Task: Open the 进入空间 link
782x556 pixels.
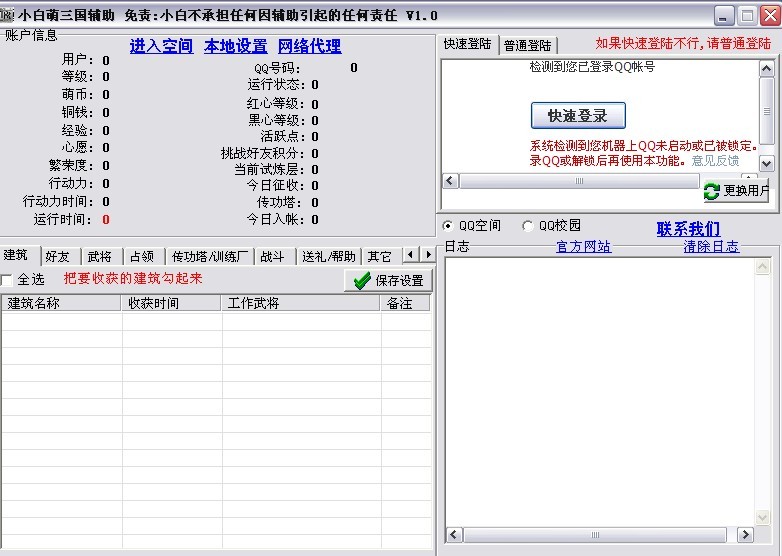Action: click(x=161, y=46)
